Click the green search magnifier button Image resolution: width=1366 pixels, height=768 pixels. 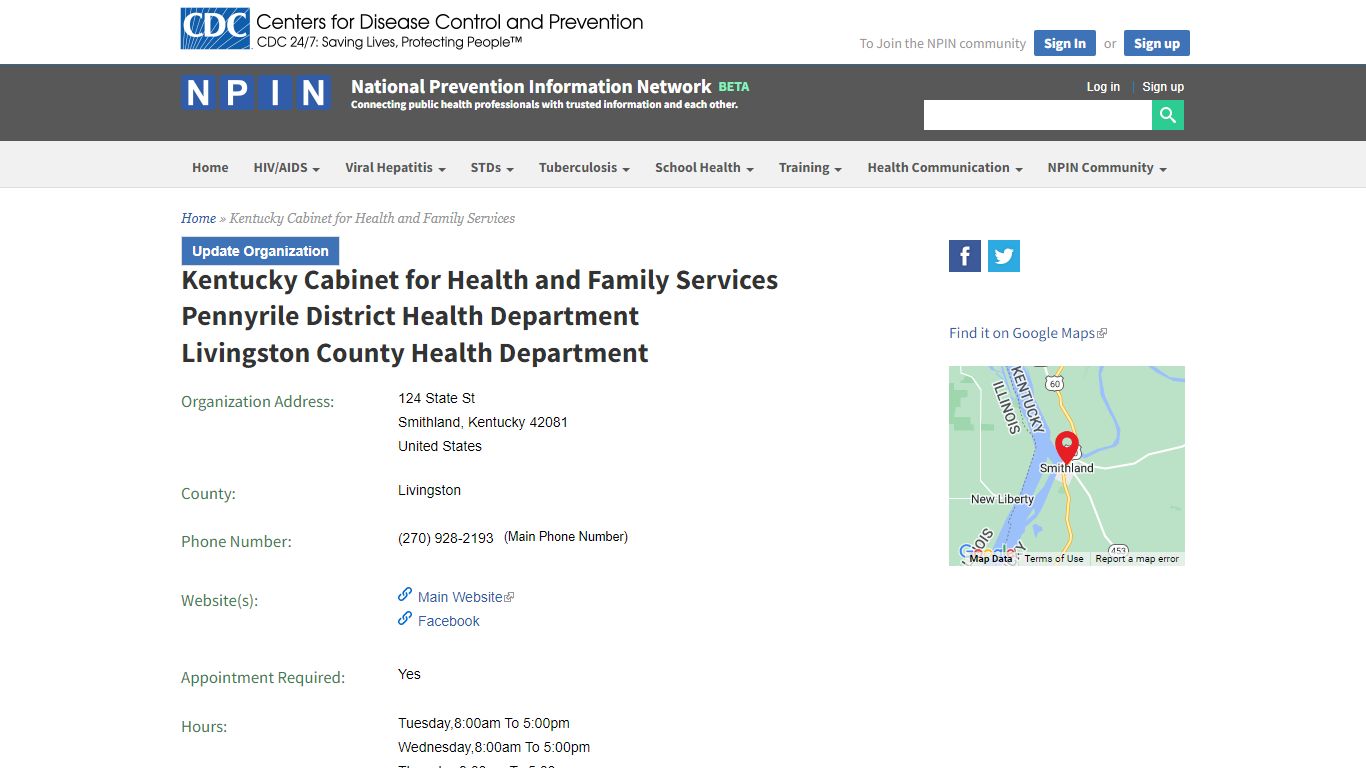pos(1168,115)
